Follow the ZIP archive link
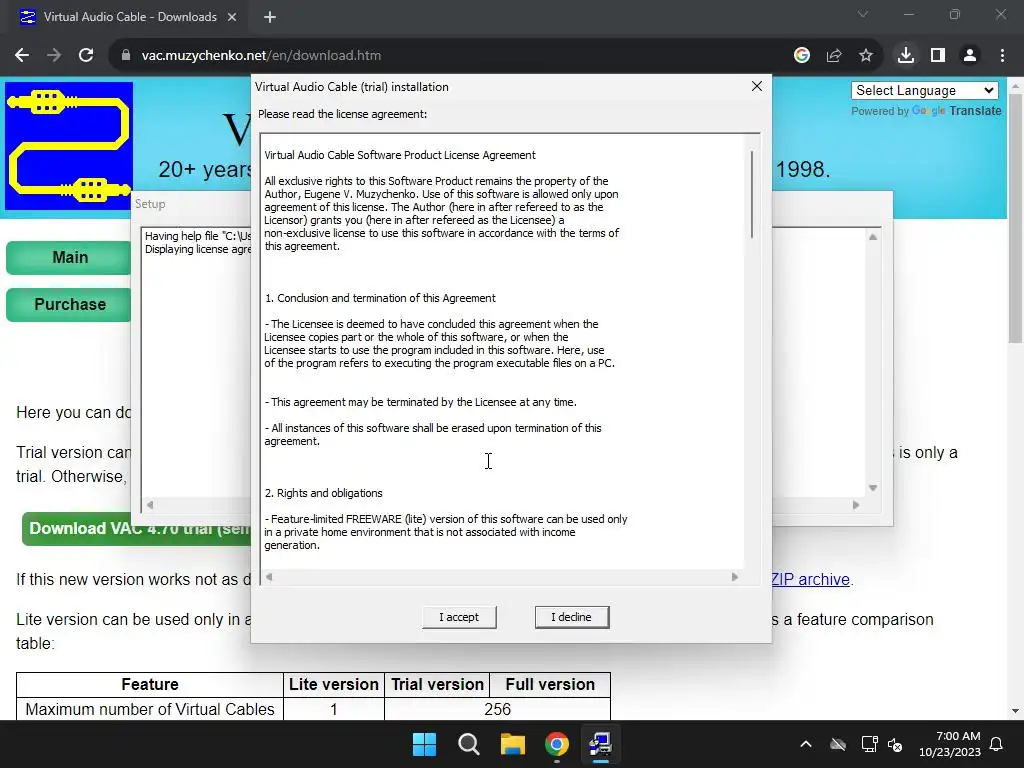1024x768 pixels. coord(810,579)
